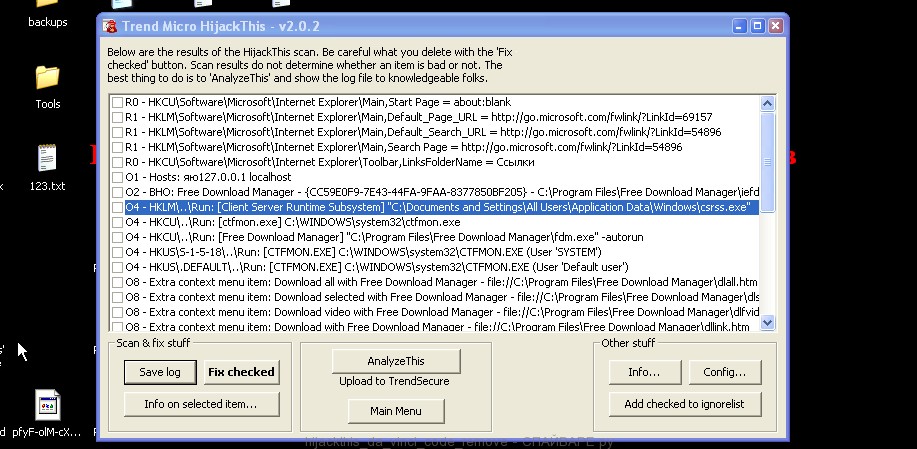Open the backups folder on desktop
The image size is (917, 449).
(x=47, y=13)
